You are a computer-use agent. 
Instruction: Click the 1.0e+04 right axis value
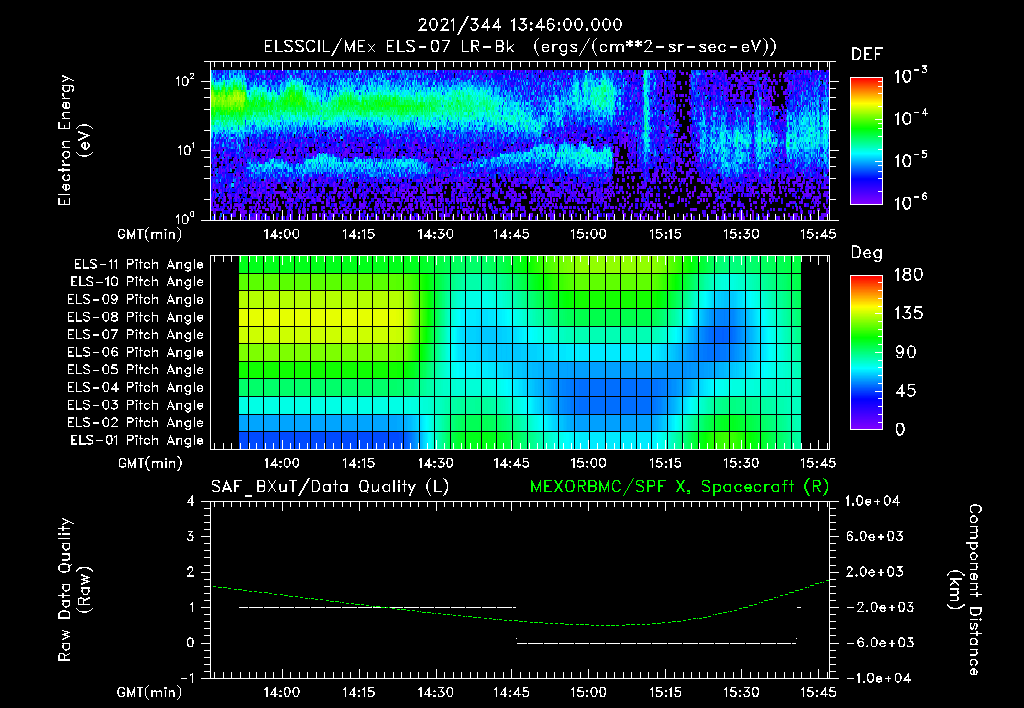coord(872,501)
